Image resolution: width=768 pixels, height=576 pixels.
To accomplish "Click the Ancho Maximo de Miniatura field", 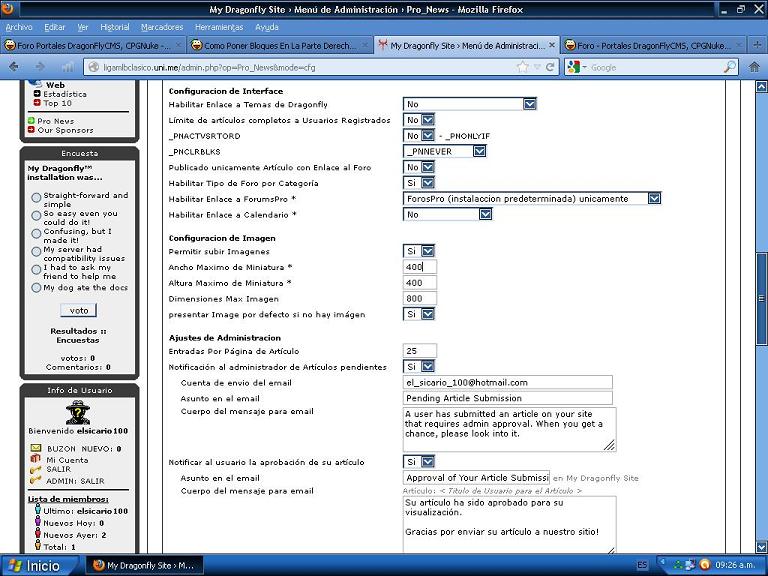I will 420,267.
